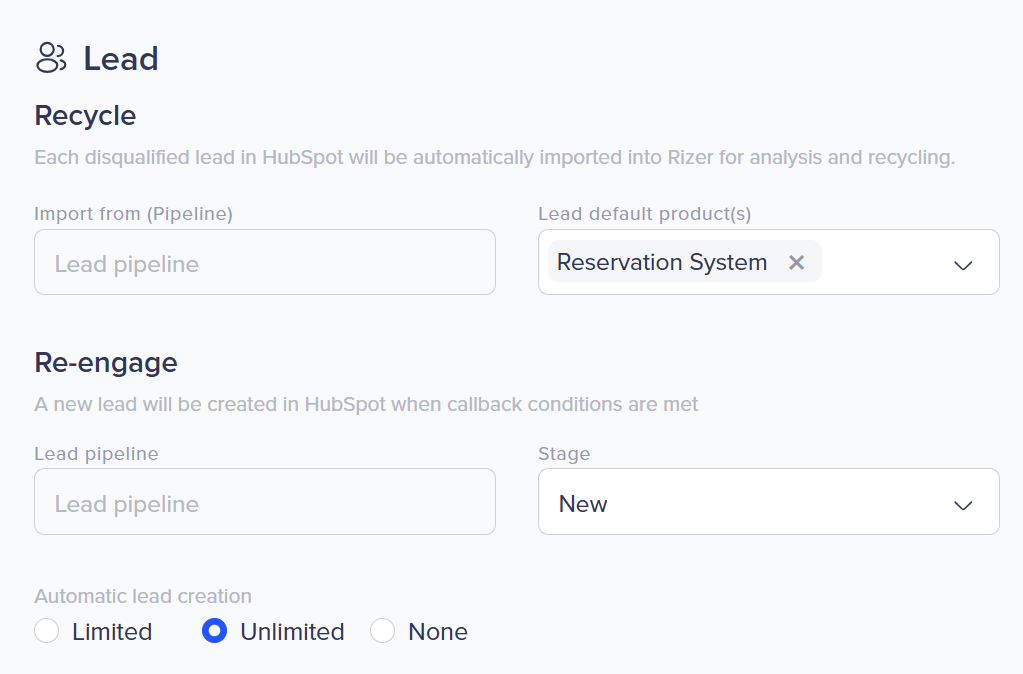Click the Recycle description about disqualified leads
1023x674 pixels.
point(495,158)
